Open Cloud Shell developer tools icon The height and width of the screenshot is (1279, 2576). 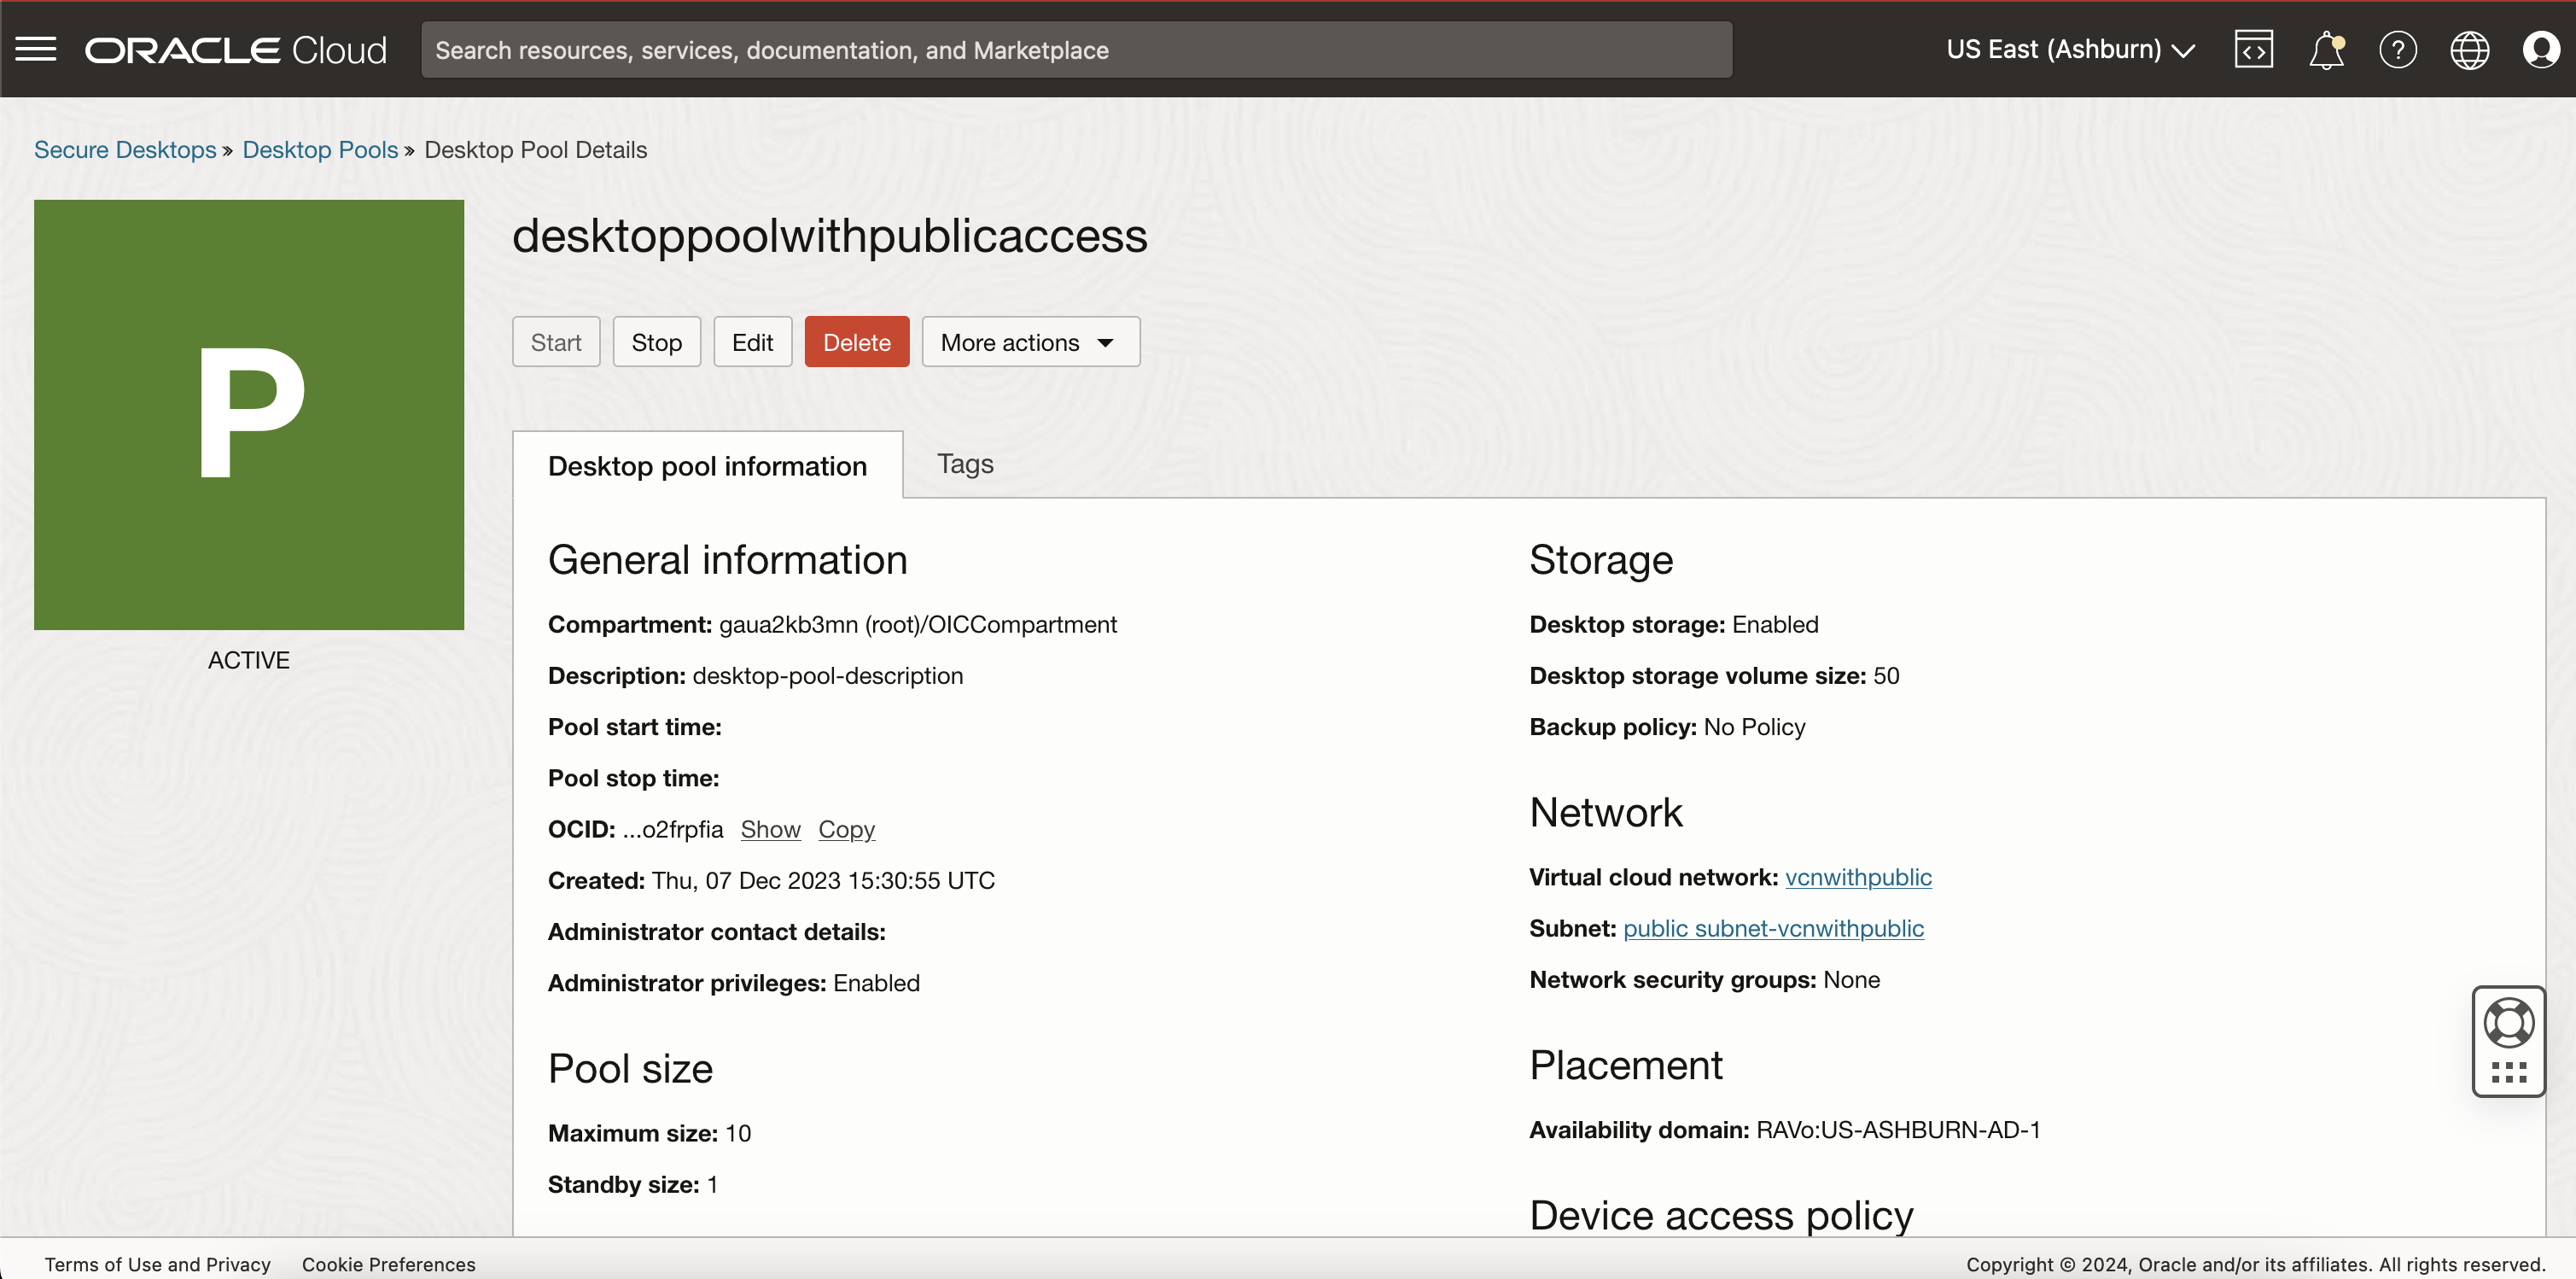coord(2253,49)
